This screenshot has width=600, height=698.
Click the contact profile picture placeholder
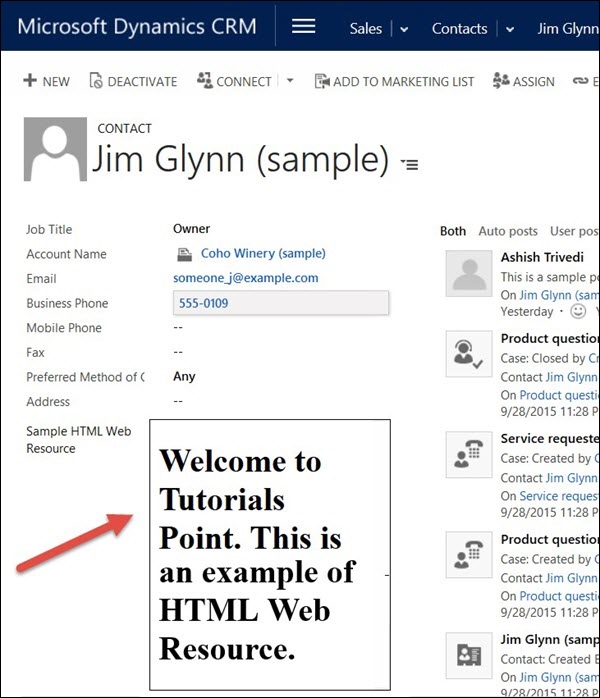tap(55, 149)
